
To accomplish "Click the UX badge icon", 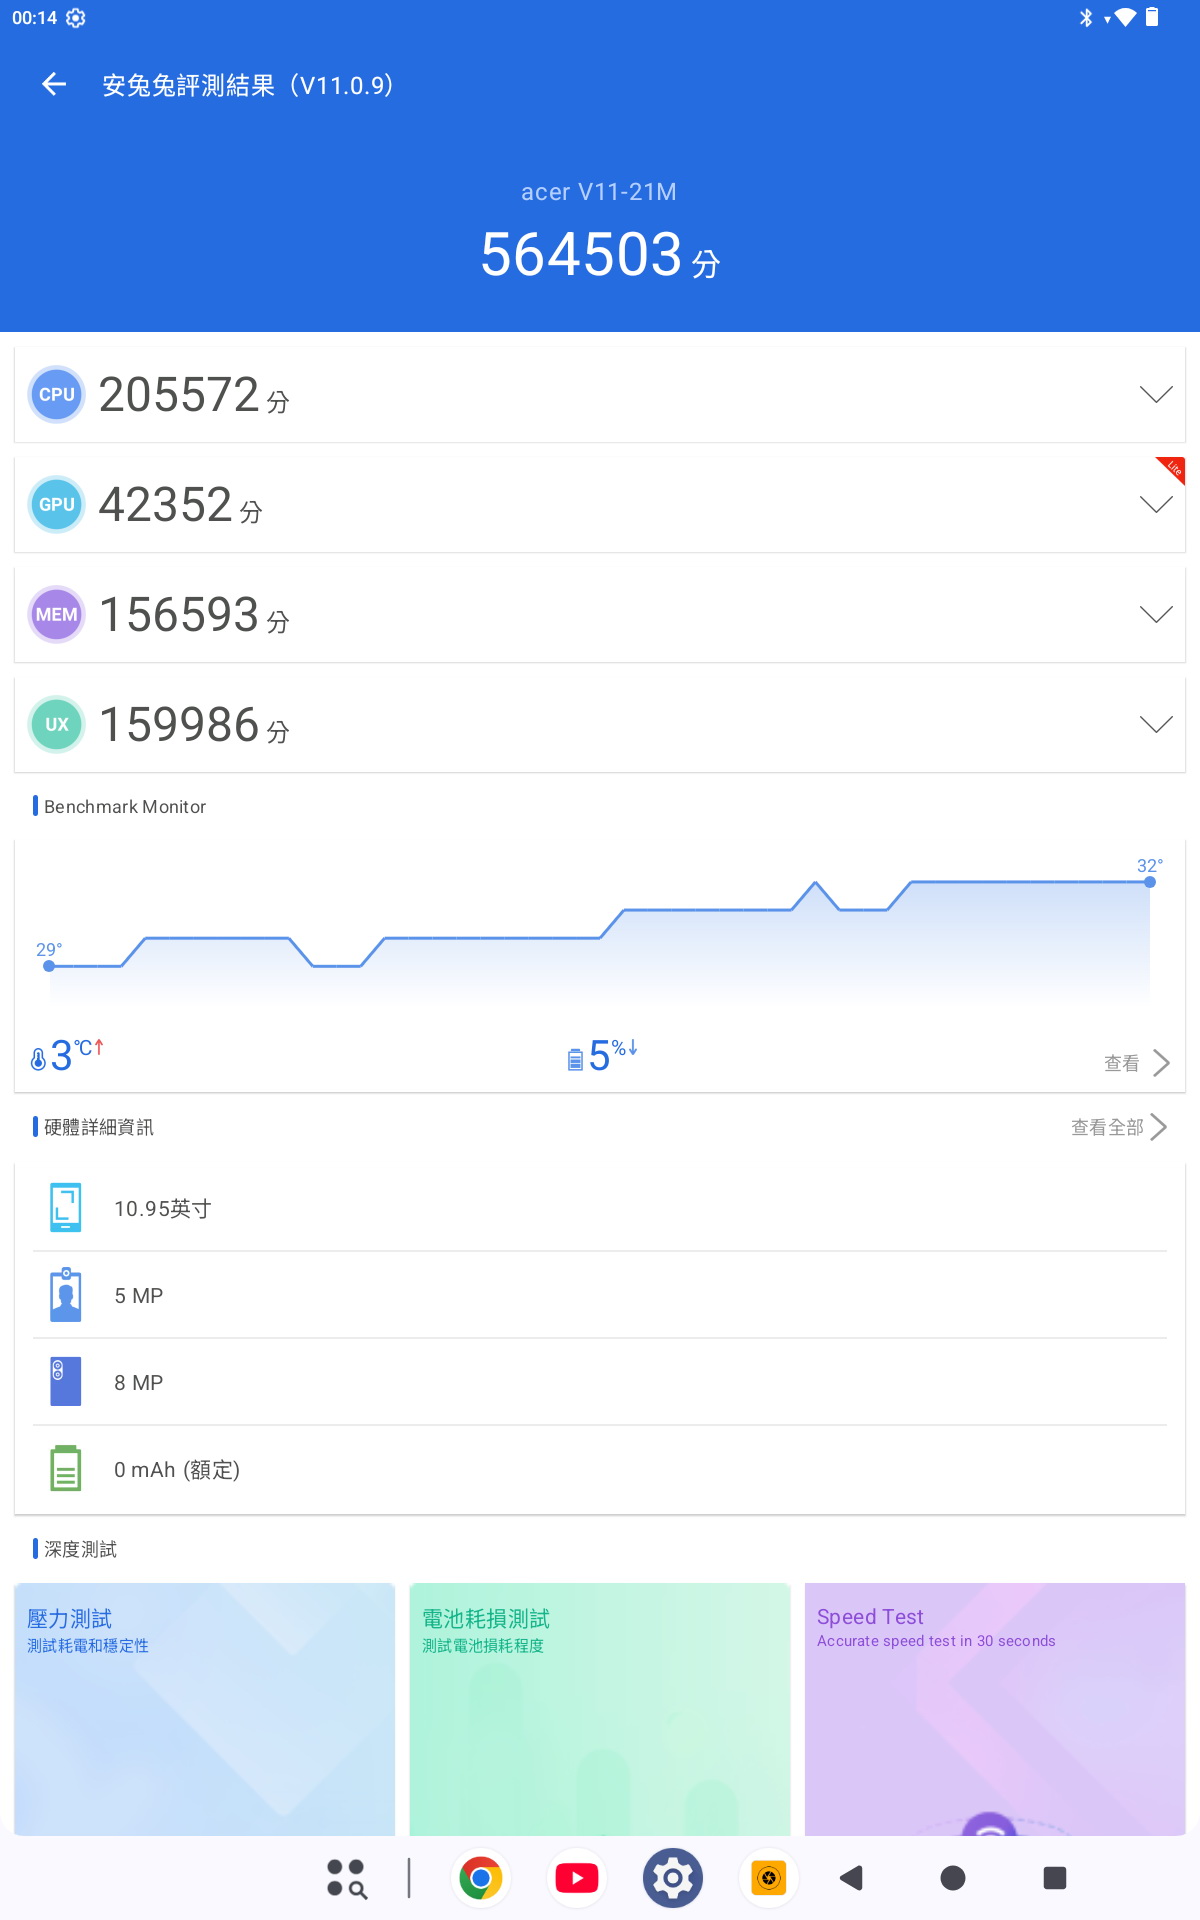I will point(57,725).
